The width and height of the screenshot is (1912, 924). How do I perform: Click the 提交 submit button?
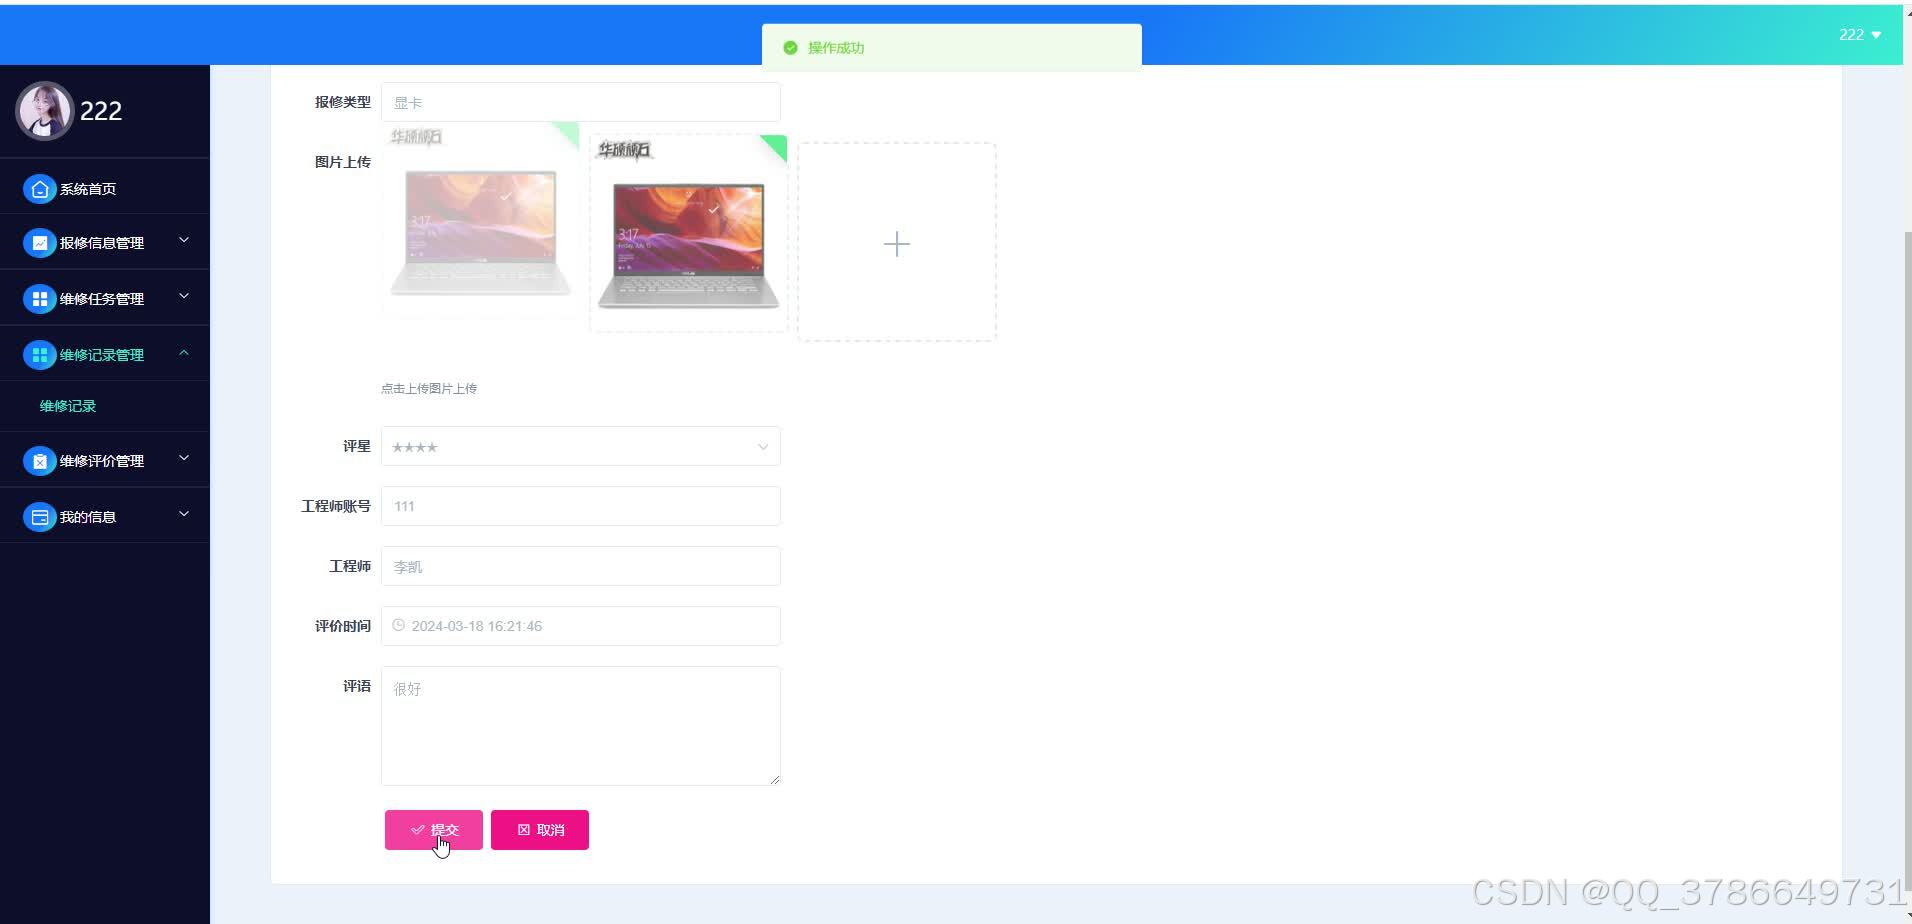(x=433, y=829)
